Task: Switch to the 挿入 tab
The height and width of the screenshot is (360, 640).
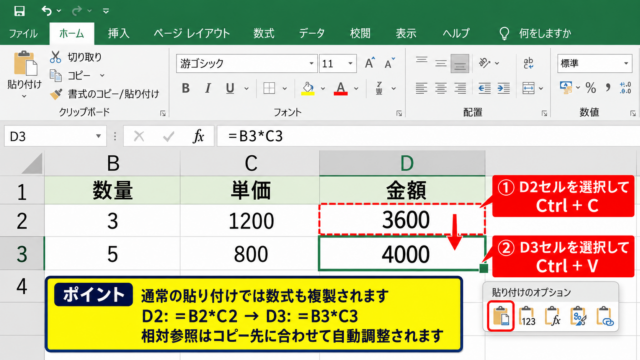Action: [118, 33]
